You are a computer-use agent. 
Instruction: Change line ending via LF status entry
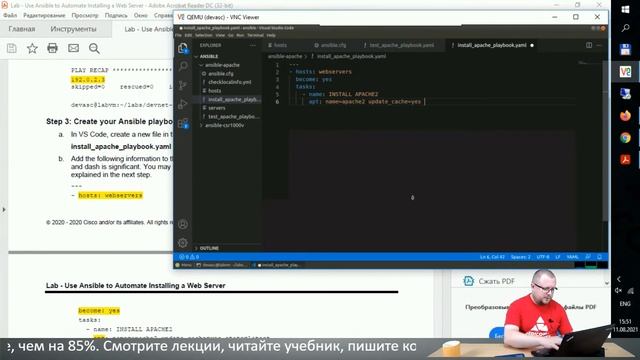[x=558, y=257]
